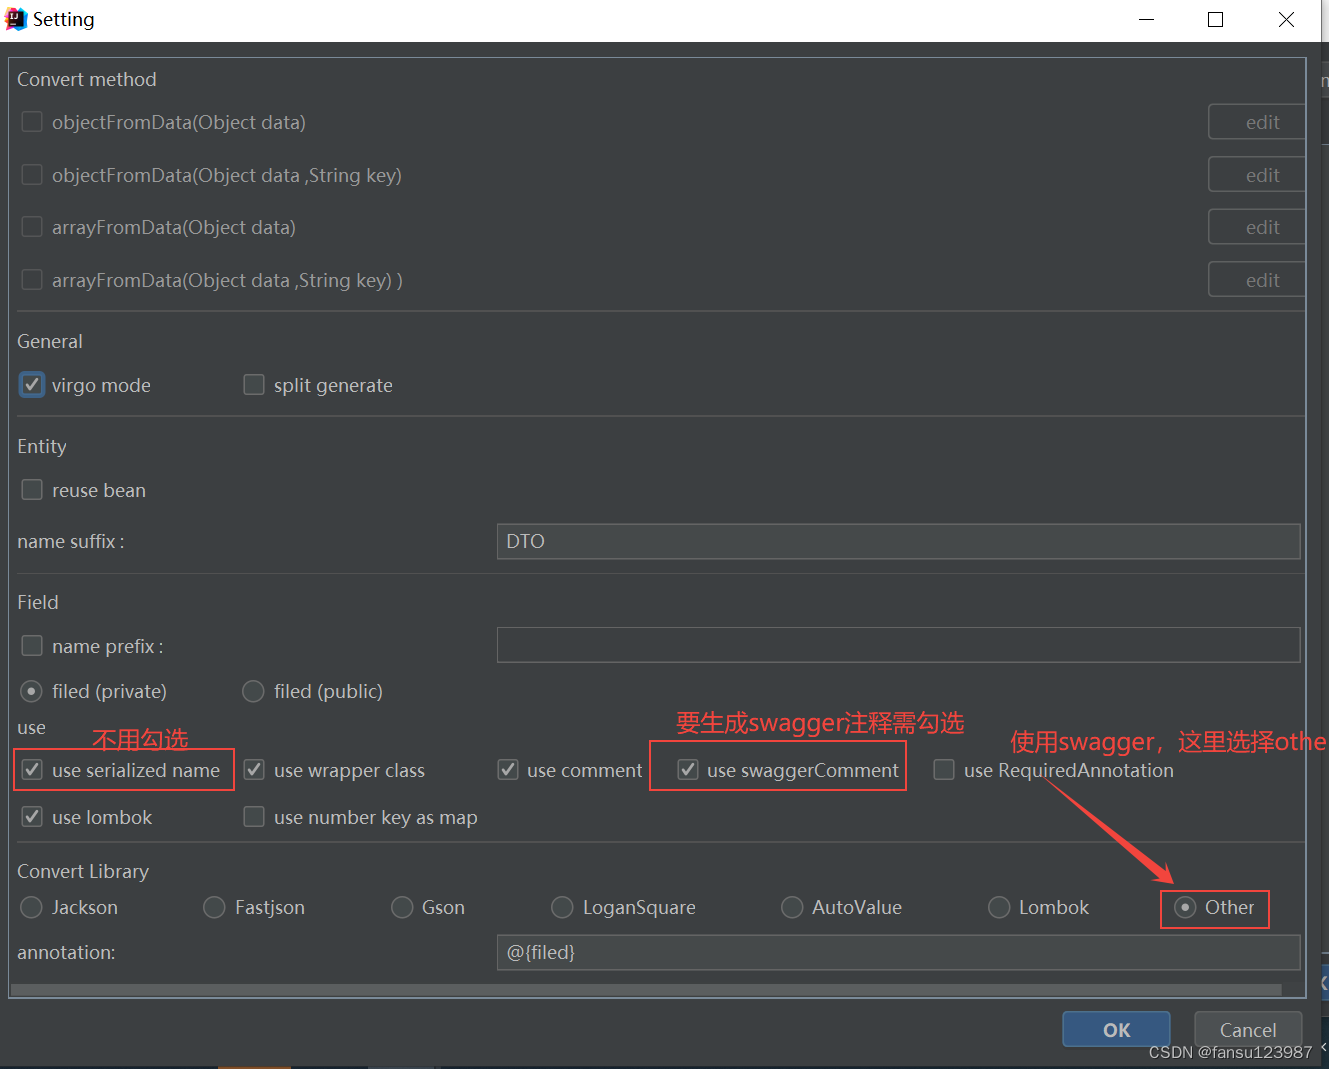Cancel the Setting dialog
Image resolution: width=1329 pixels, height=1069 pixels.
[x=1248, y=1029]
